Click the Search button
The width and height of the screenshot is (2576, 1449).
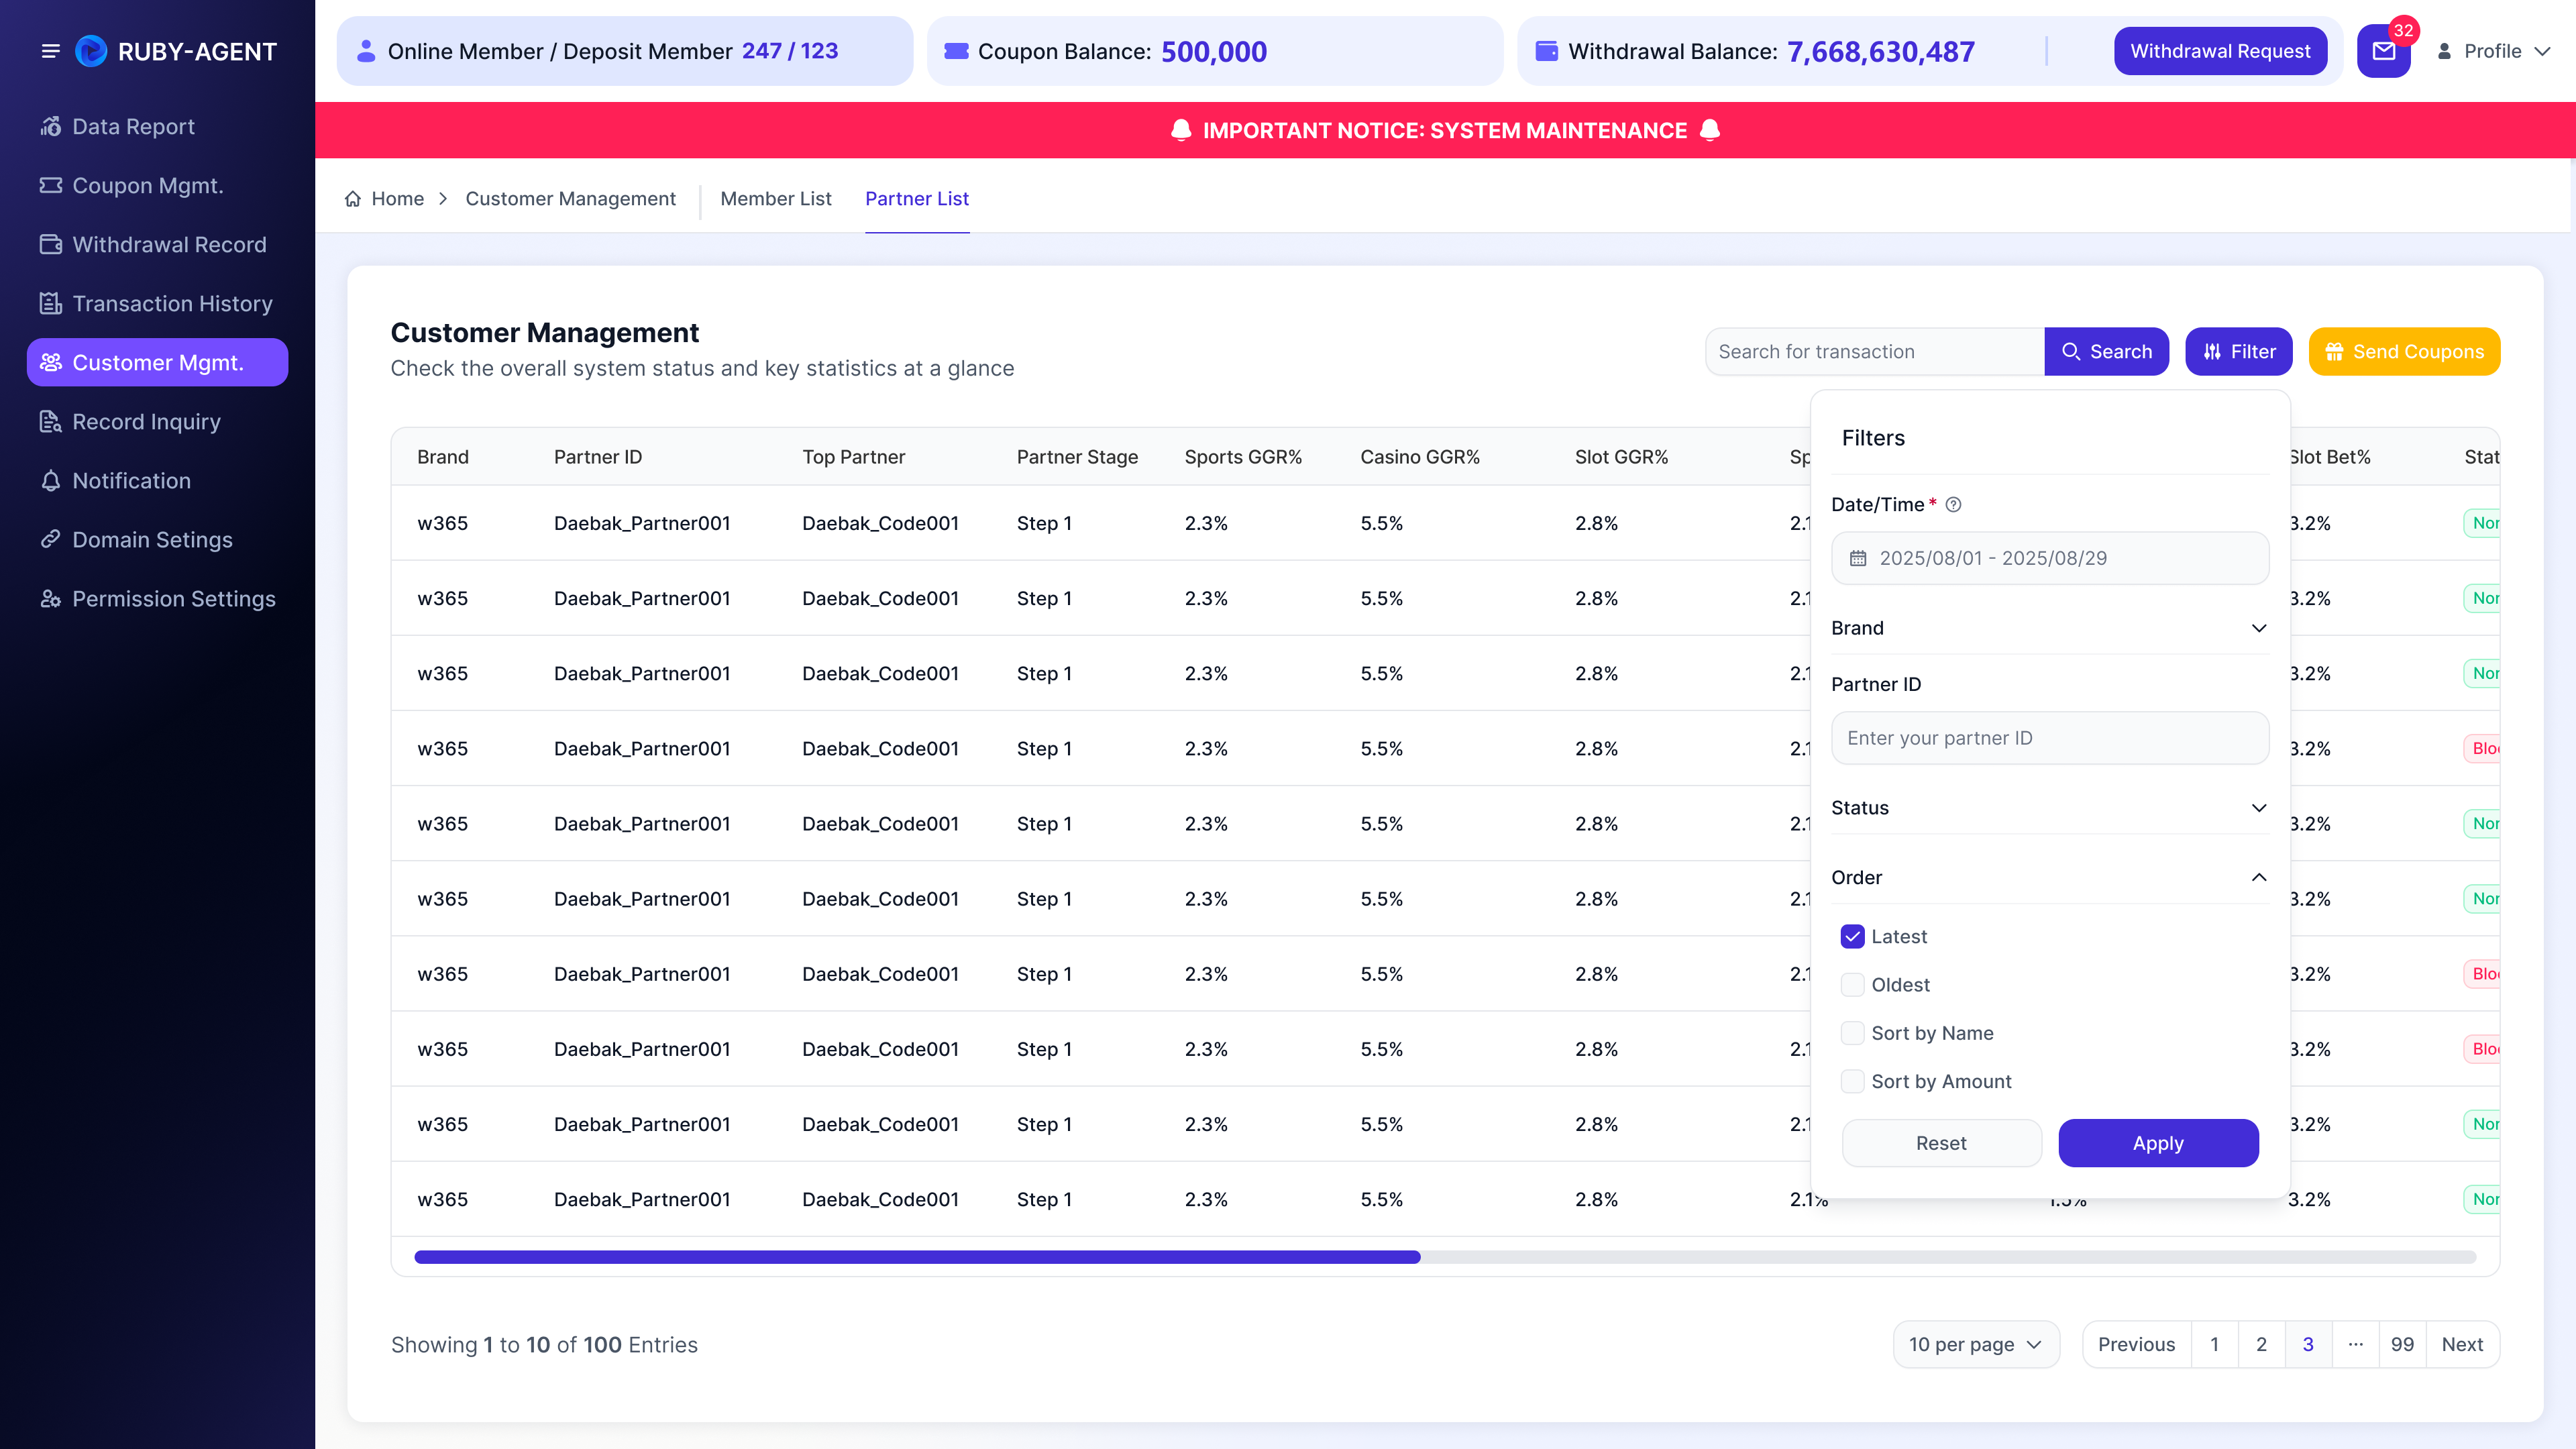(x=2106, y=352)
